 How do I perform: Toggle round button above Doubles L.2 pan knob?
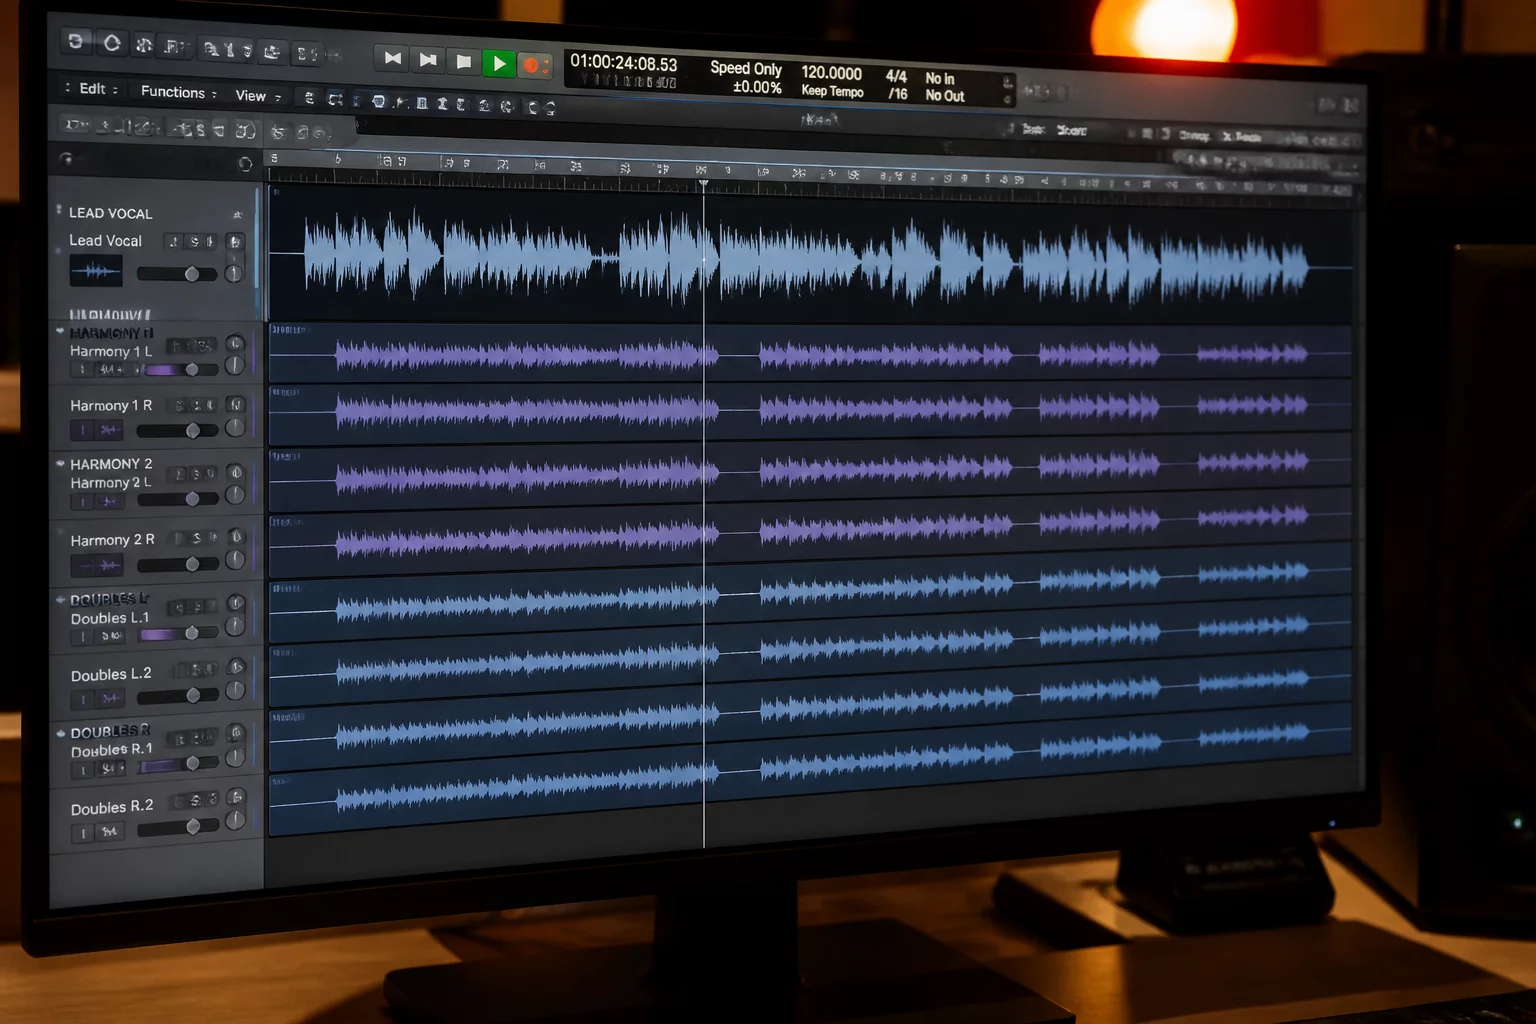pyautogui.click(x=236, y=667)
